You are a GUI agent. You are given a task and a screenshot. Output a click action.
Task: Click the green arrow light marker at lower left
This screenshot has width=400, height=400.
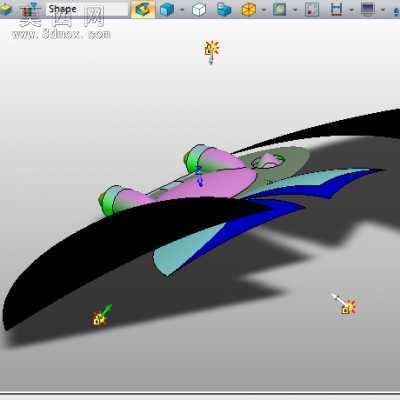[x=102, y=315]
